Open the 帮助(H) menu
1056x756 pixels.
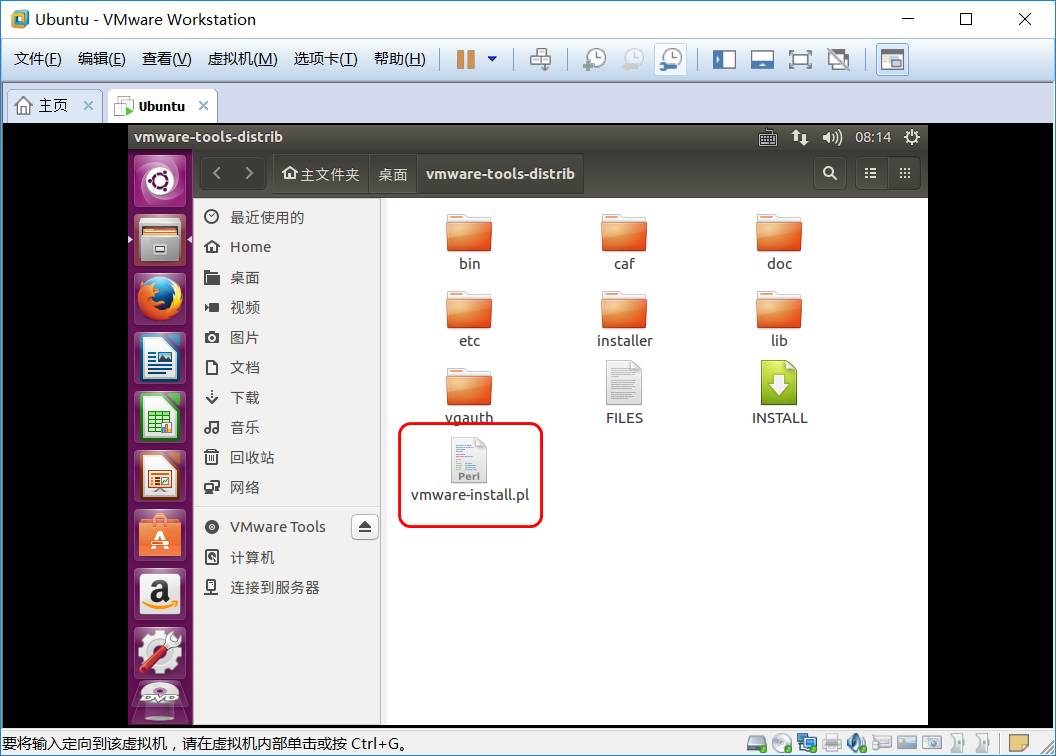click(399, 59)
